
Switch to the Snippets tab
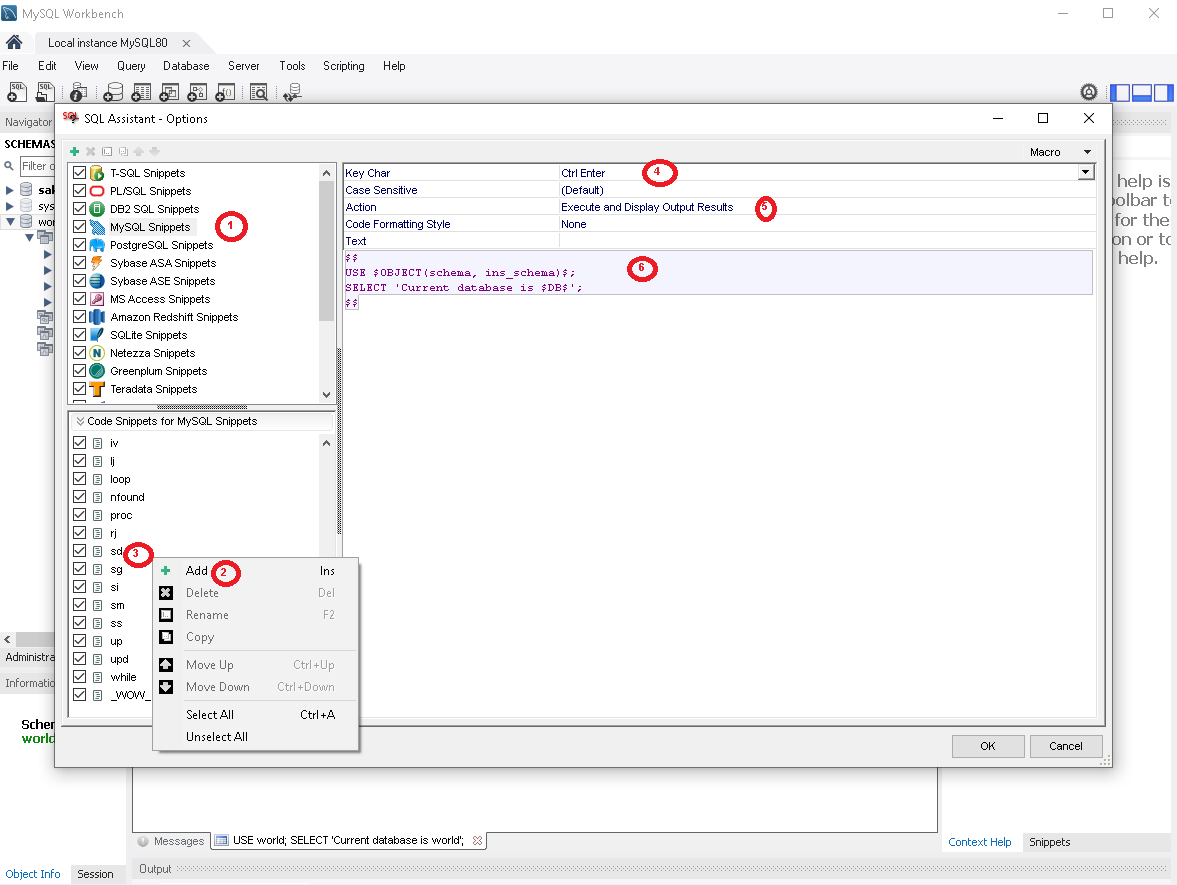[1049, 842]
